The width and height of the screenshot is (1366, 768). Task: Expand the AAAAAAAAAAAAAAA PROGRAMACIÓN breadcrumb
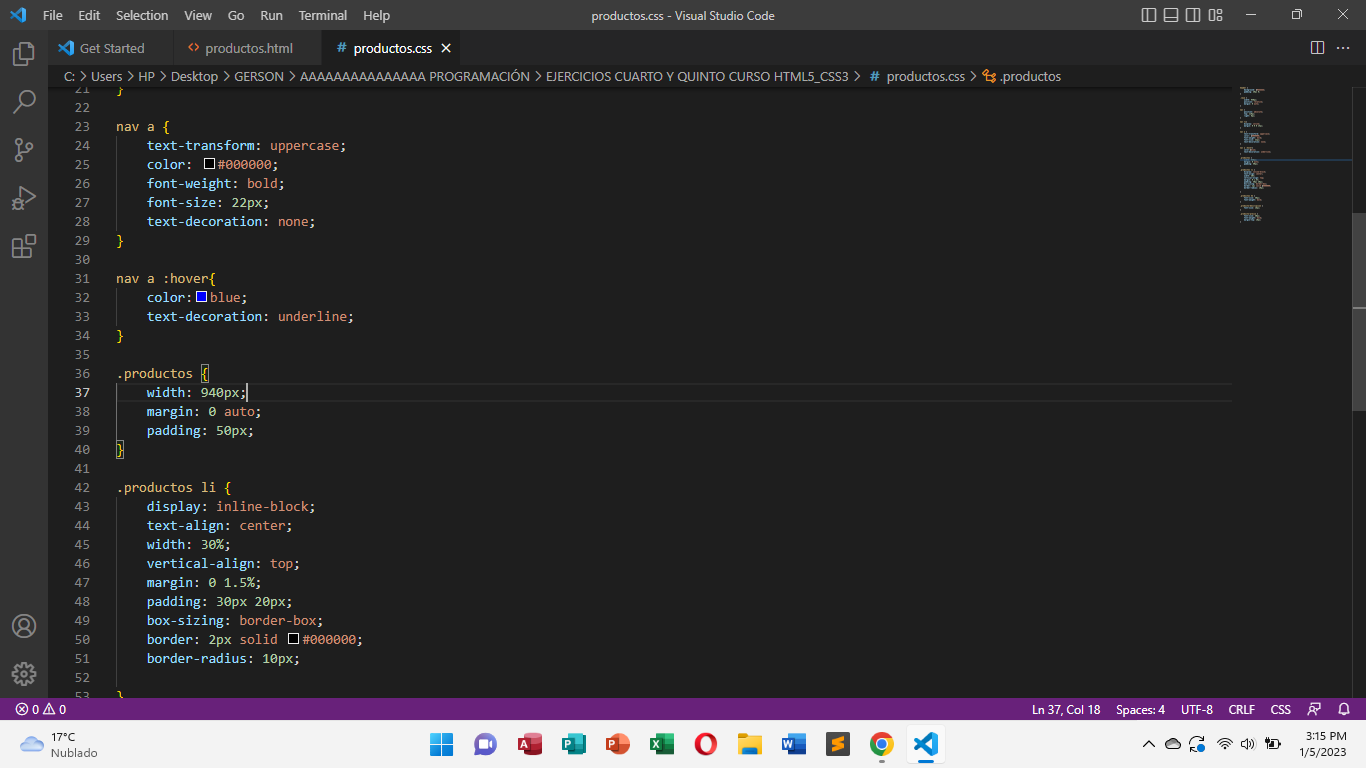point(415,76)
